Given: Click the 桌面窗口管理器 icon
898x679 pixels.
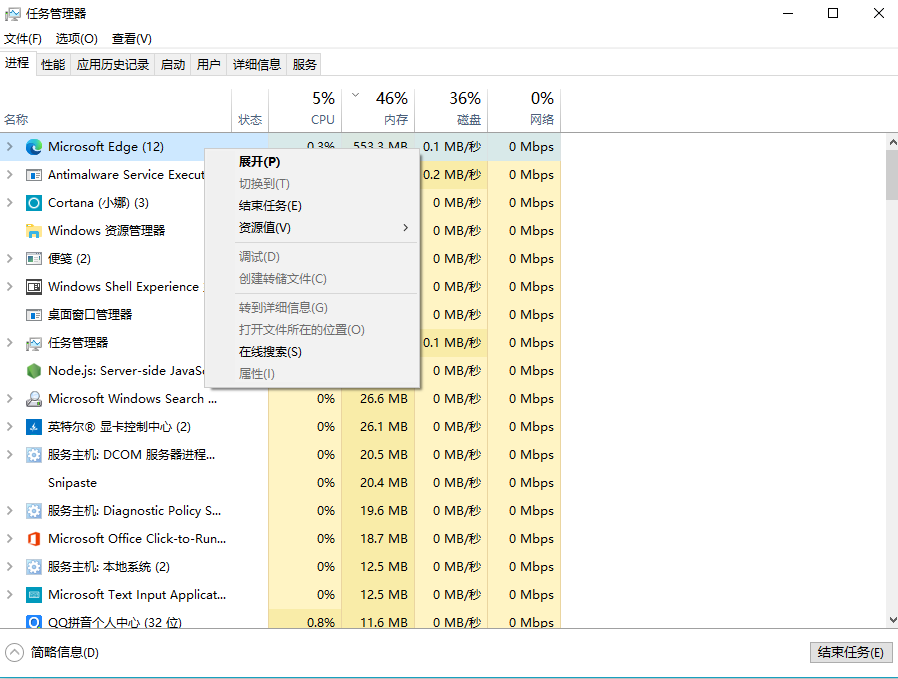Looking at the screenshot, I should click(x=34, y=315).
